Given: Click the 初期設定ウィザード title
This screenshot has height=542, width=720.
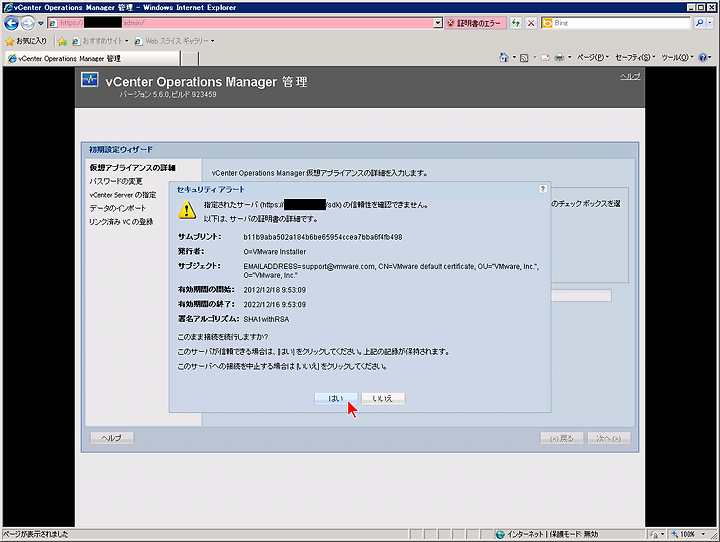Looking at the screenshot, I should point(121,149).
